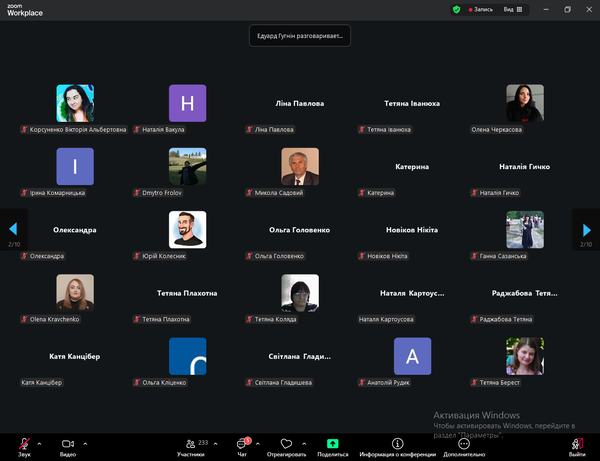Viewport: 600px width, 461px height.
Task: Unmute microphone with the Звук button
Action: coord(23,443)
